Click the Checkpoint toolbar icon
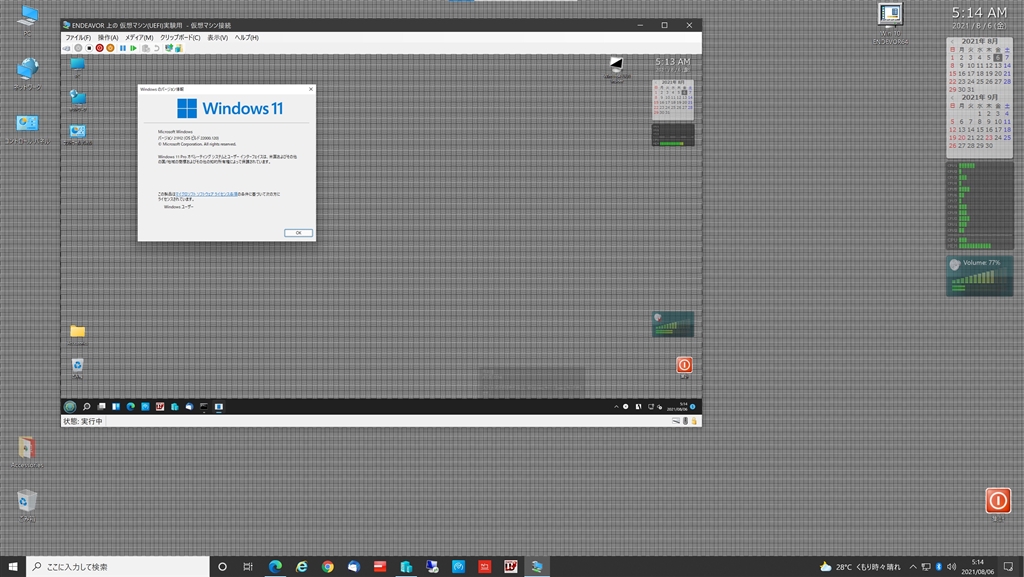The image size is (1024, 577). [x=146, y=48]
